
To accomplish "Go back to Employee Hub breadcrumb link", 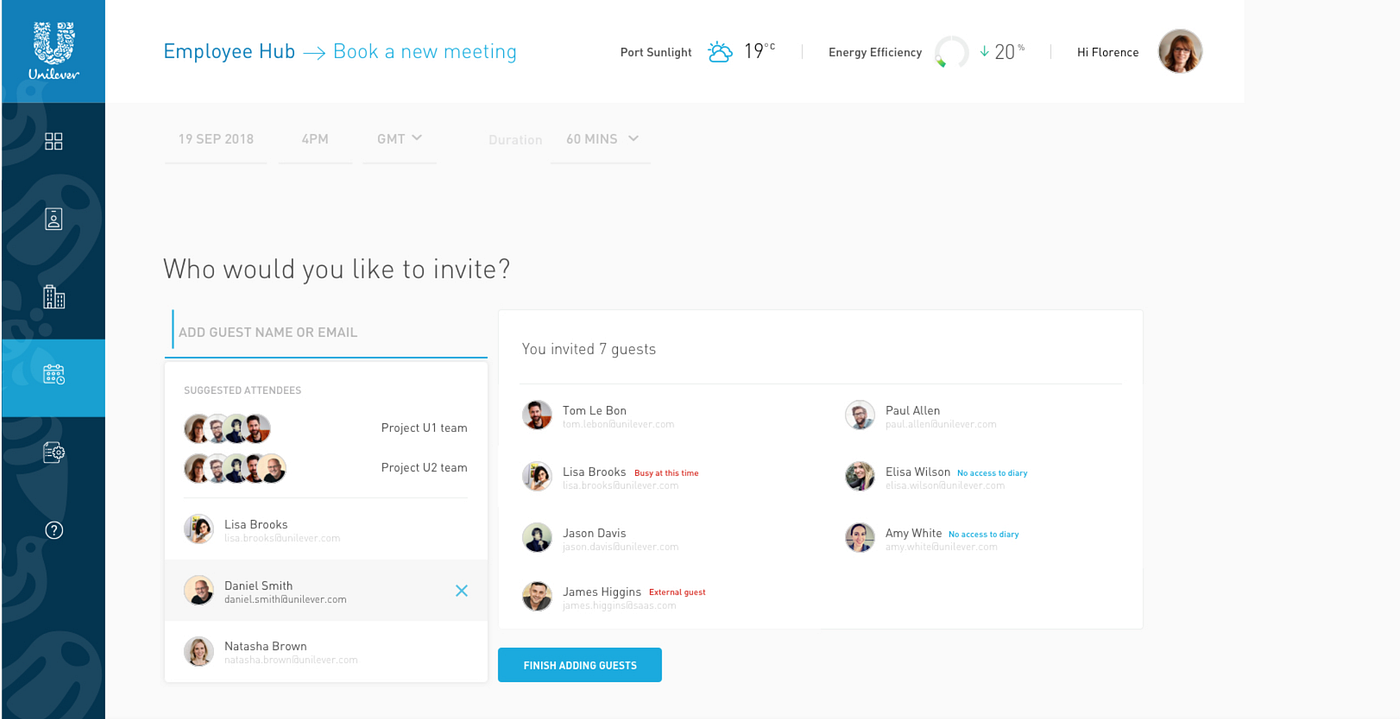I will pyautogui.click(x=229, y=51).
